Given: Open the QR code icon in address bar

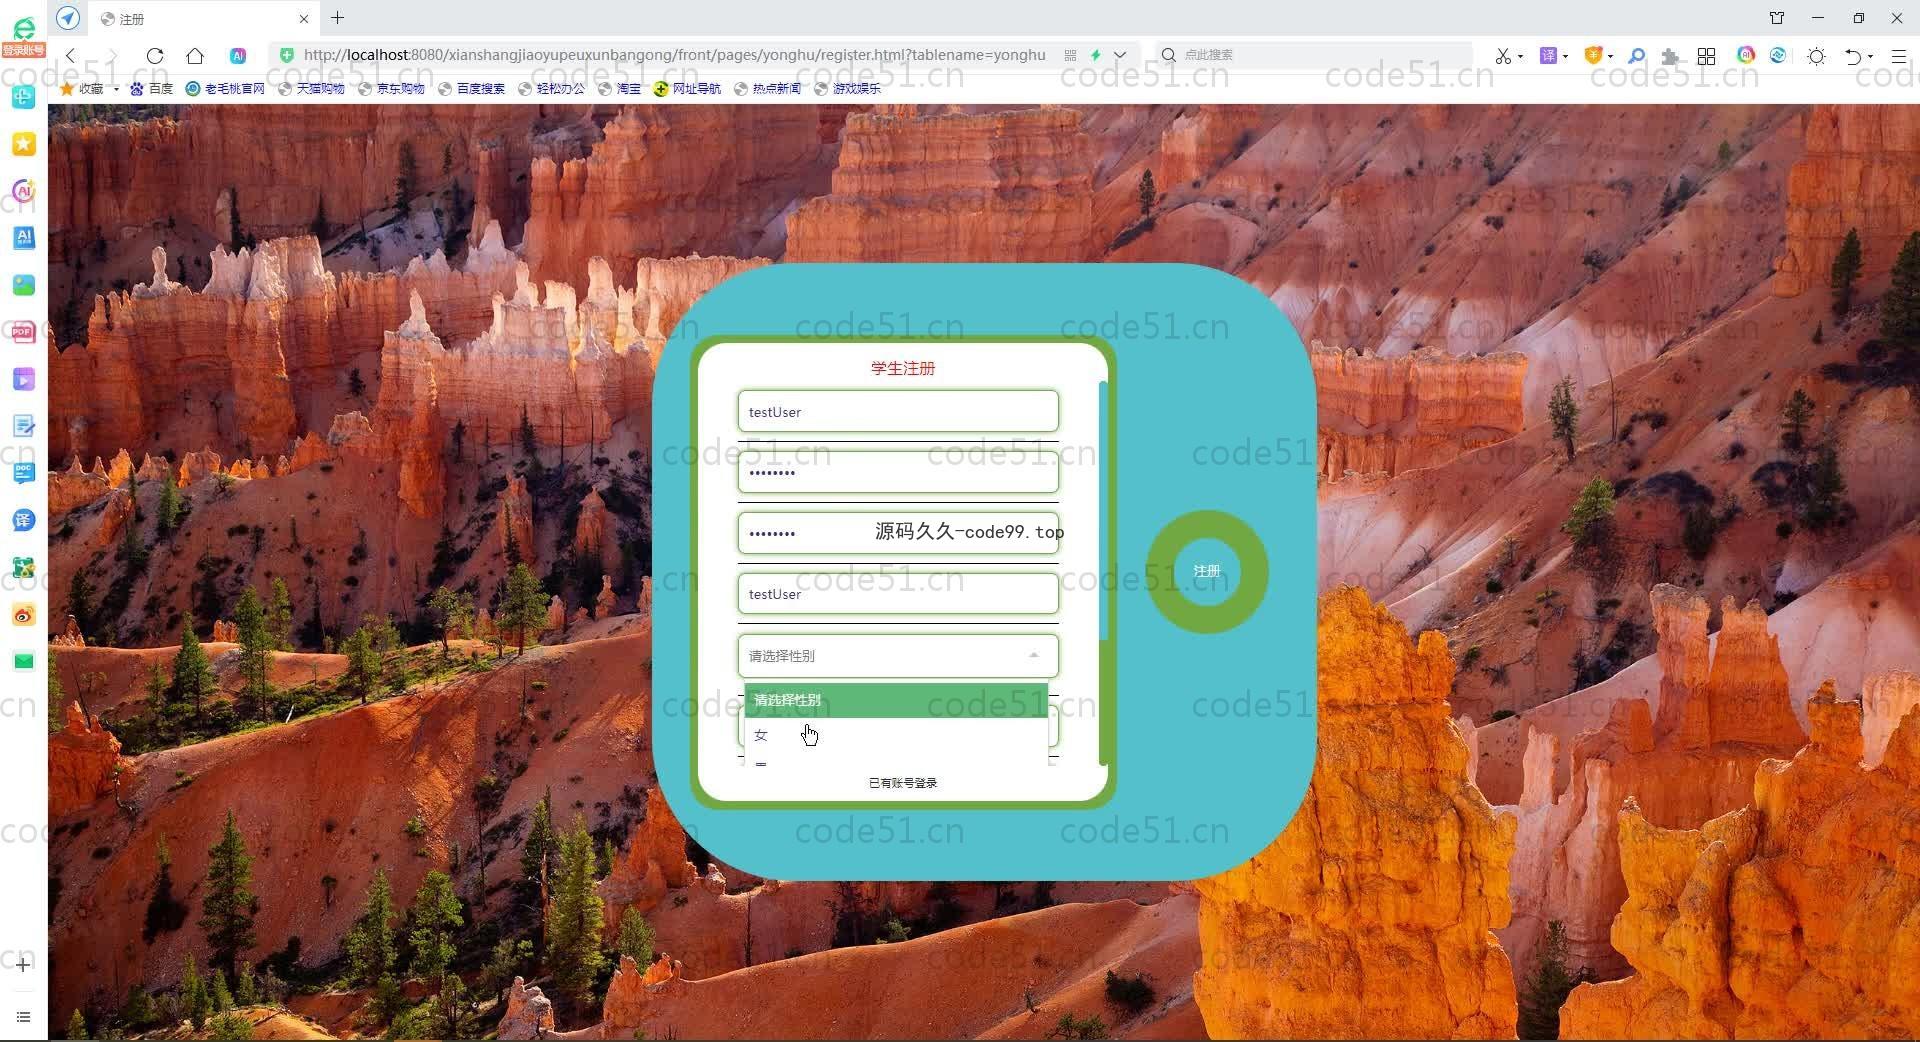Looking at the screenshot, I should [1070, 55].
